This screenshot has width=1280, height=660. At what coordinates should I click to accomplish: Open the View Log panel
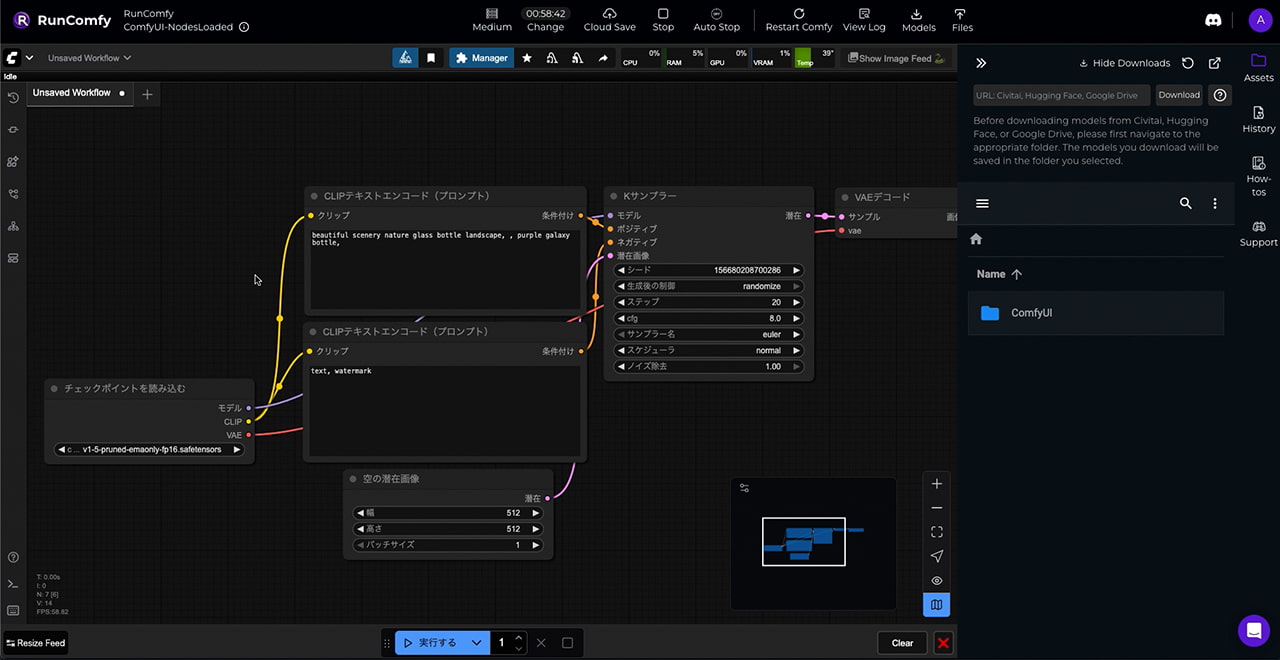(863, 14)
